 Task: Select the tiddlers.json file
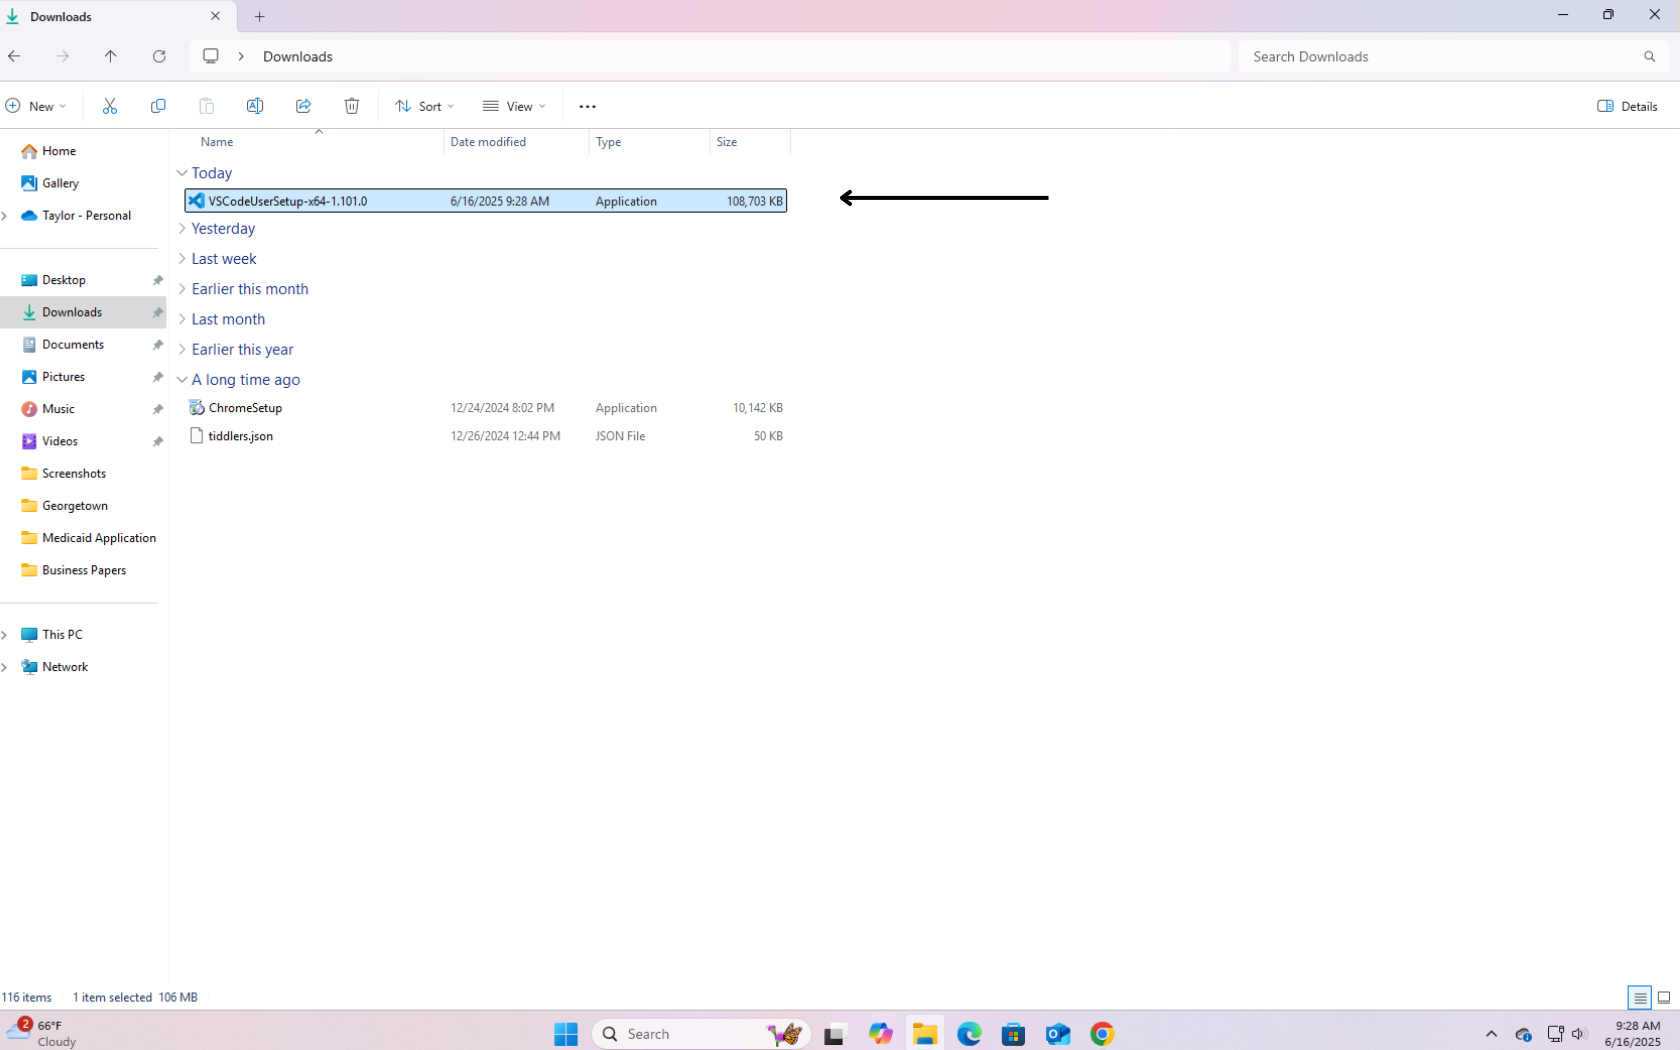486,436
